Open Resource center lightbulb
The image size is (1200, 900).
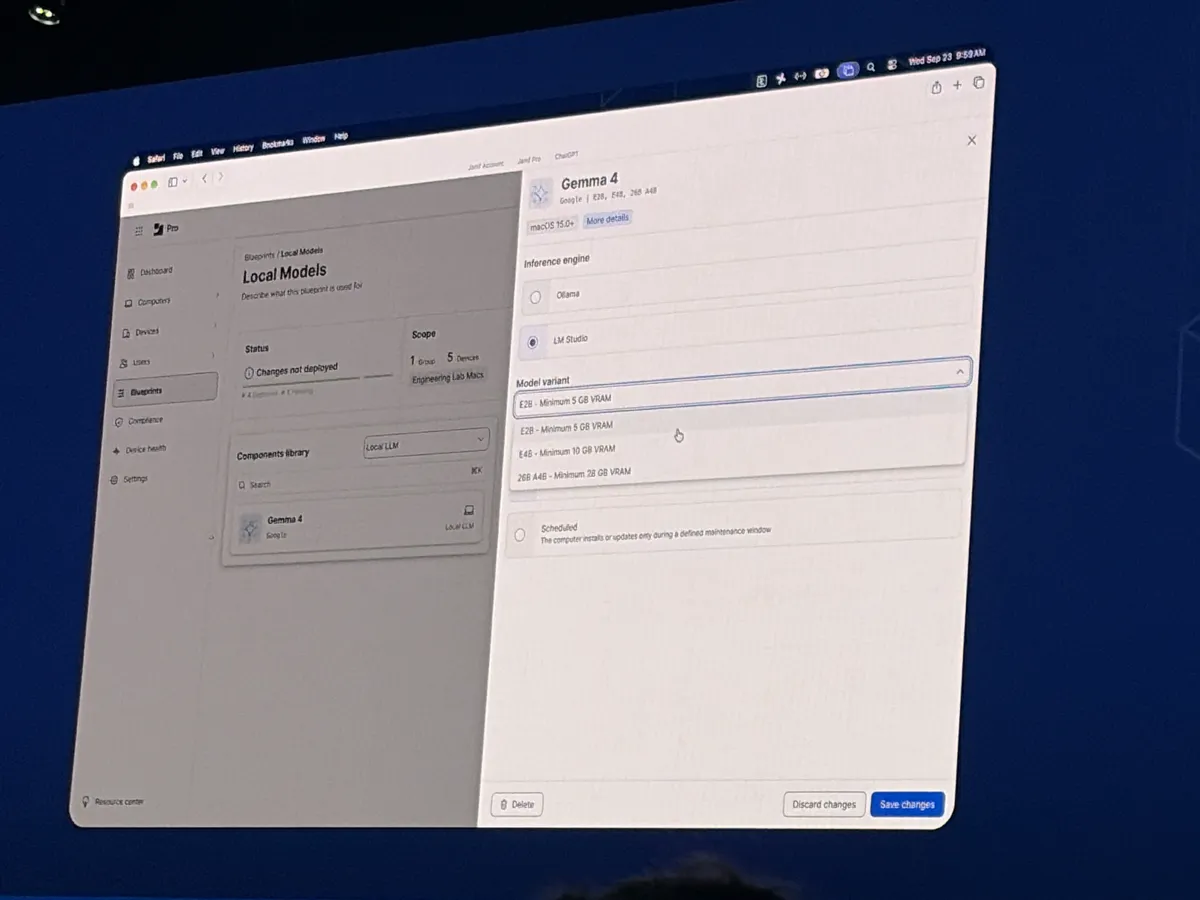click(x=87, y=801)
